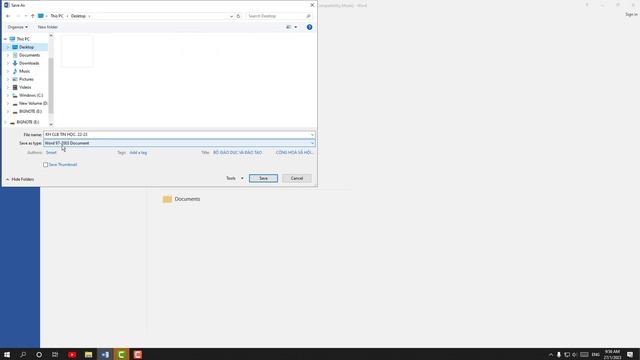Open taskbar Search

point(23,354)
